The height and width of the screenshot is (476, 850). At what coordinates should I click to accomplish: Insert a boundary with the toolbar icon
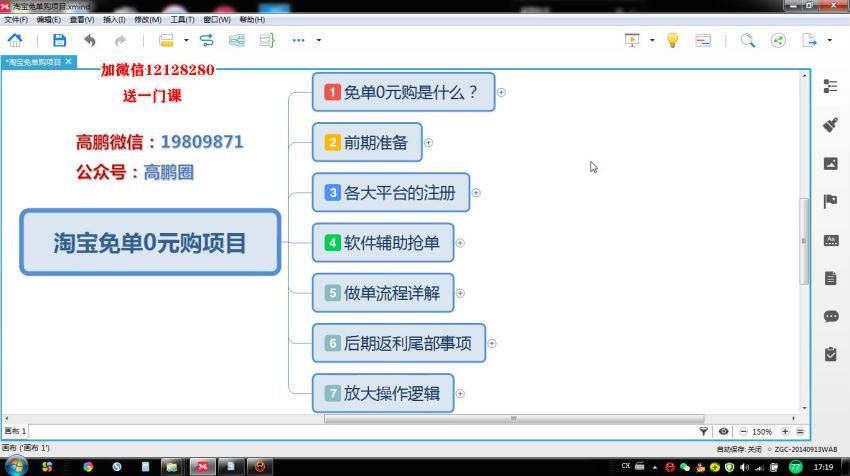[237, 40]
